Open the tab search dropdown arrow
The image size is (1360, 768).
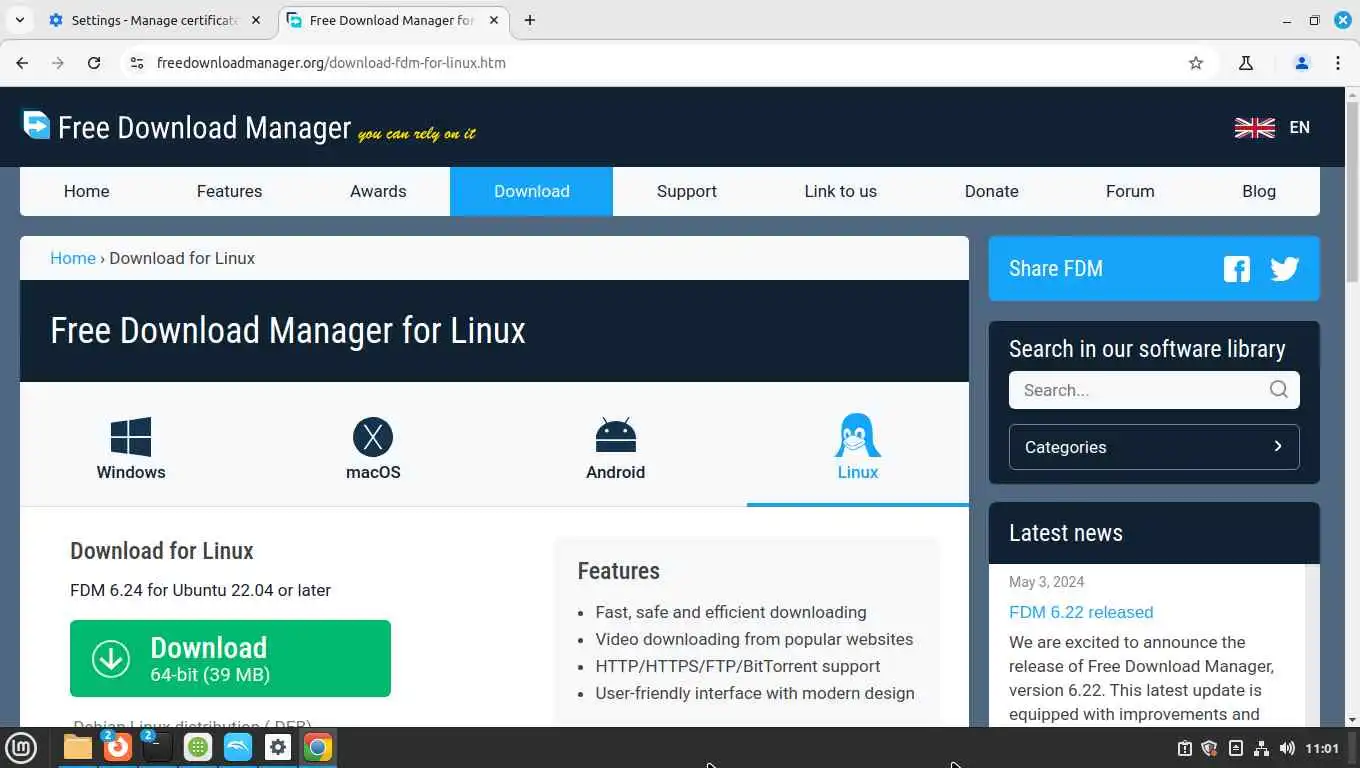pyautogui.click(x=20, y=20)
